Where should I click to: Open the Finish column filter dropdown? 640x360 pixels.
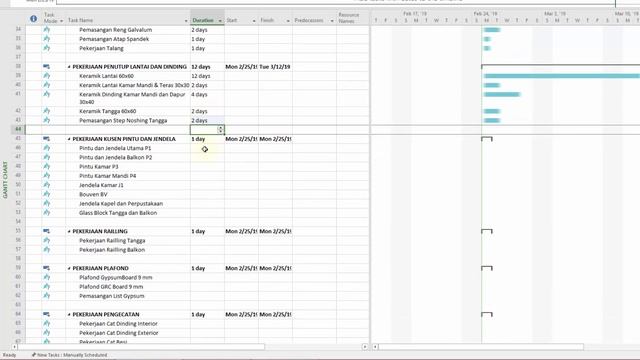tap(288, 21)
